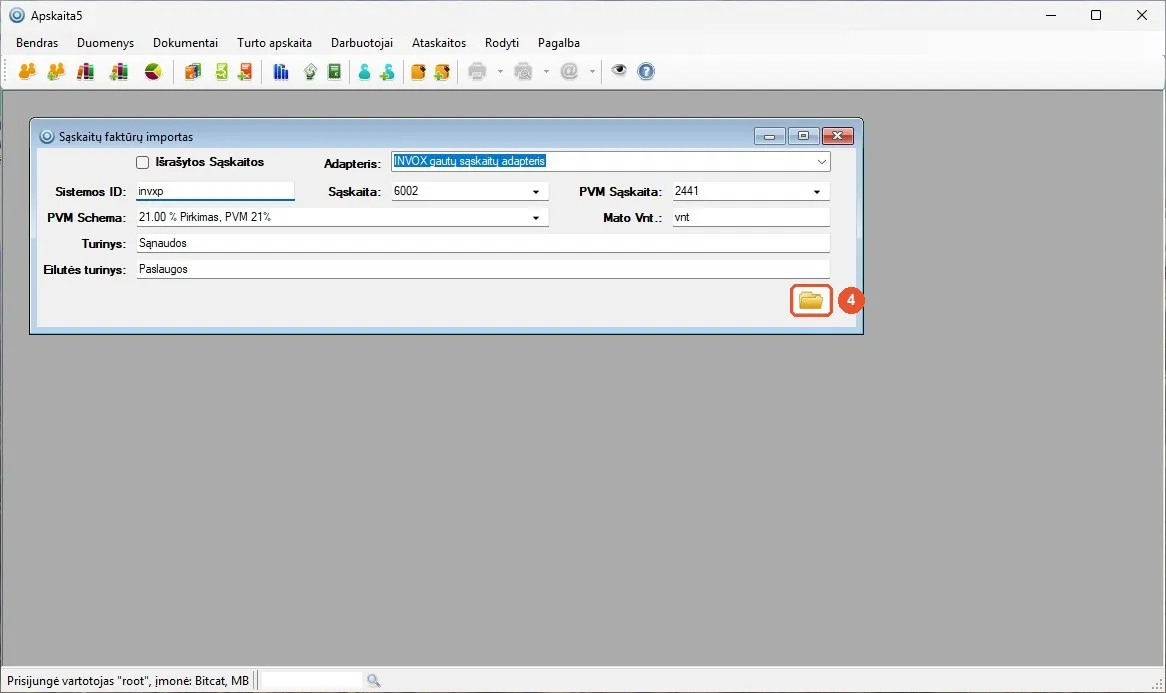Click the green document toolbar icon
Viewport: 1166px width, 693px height.
(221, 71)
